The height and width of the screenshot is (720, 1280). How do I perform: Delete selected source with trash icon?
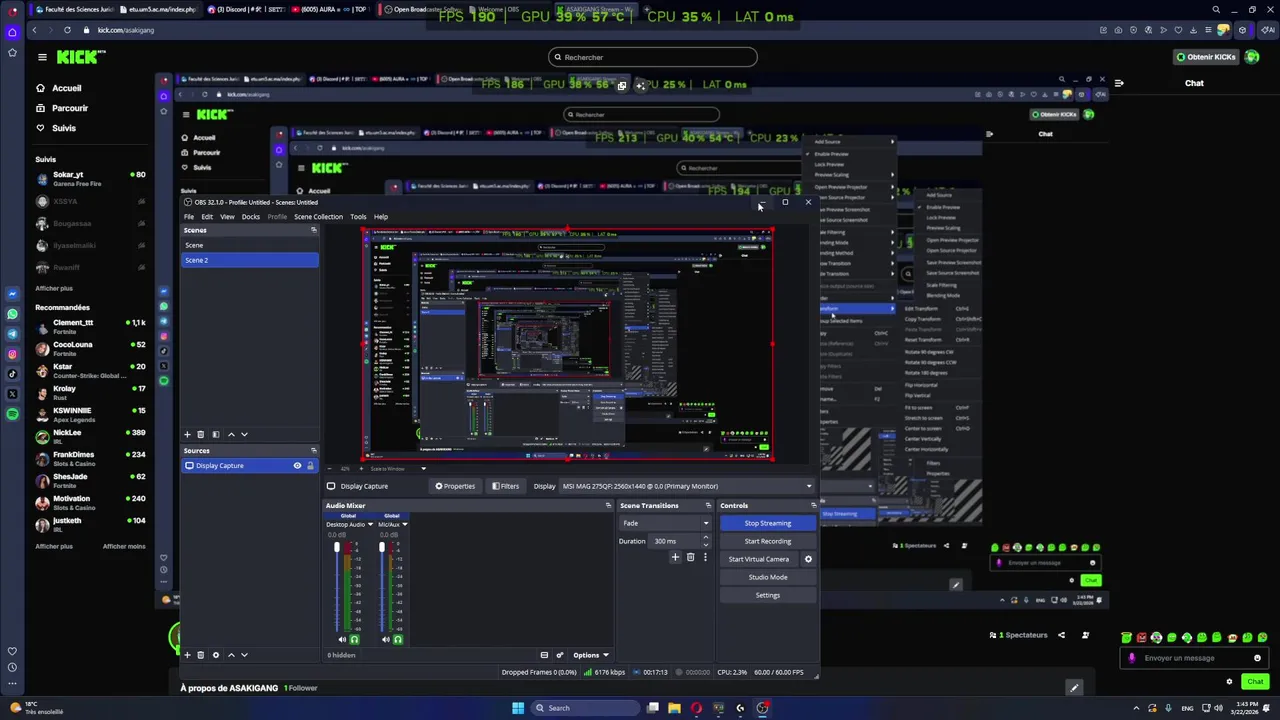(200, 655)
